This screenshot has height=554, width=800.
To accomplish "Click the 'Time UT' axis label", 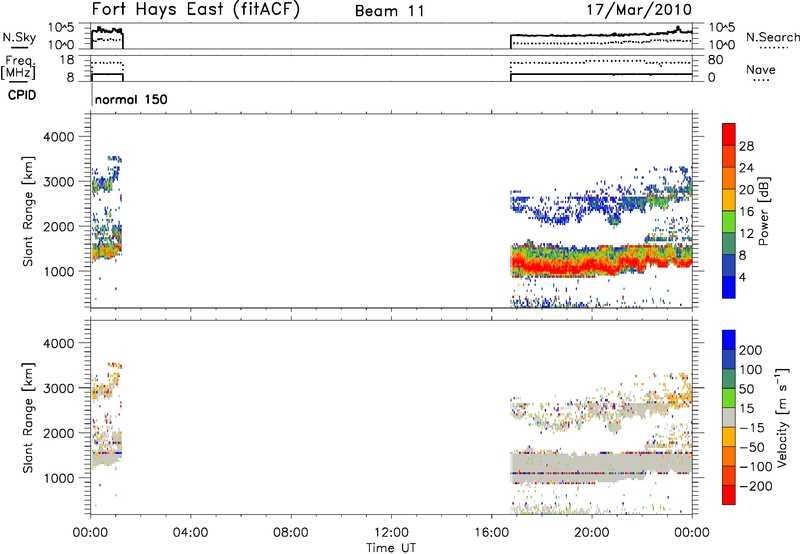I will pos(391,548).
